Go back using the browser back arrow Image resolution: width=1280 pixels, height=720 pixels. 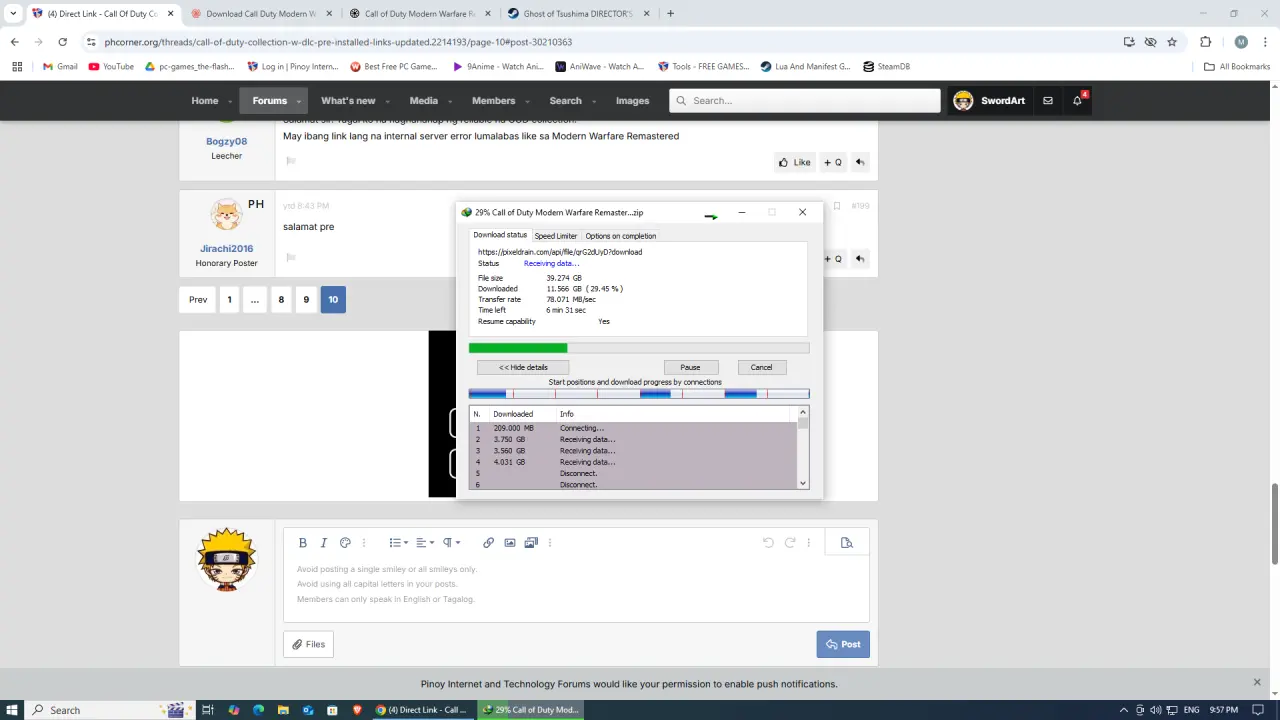click(x=14, y=42)
